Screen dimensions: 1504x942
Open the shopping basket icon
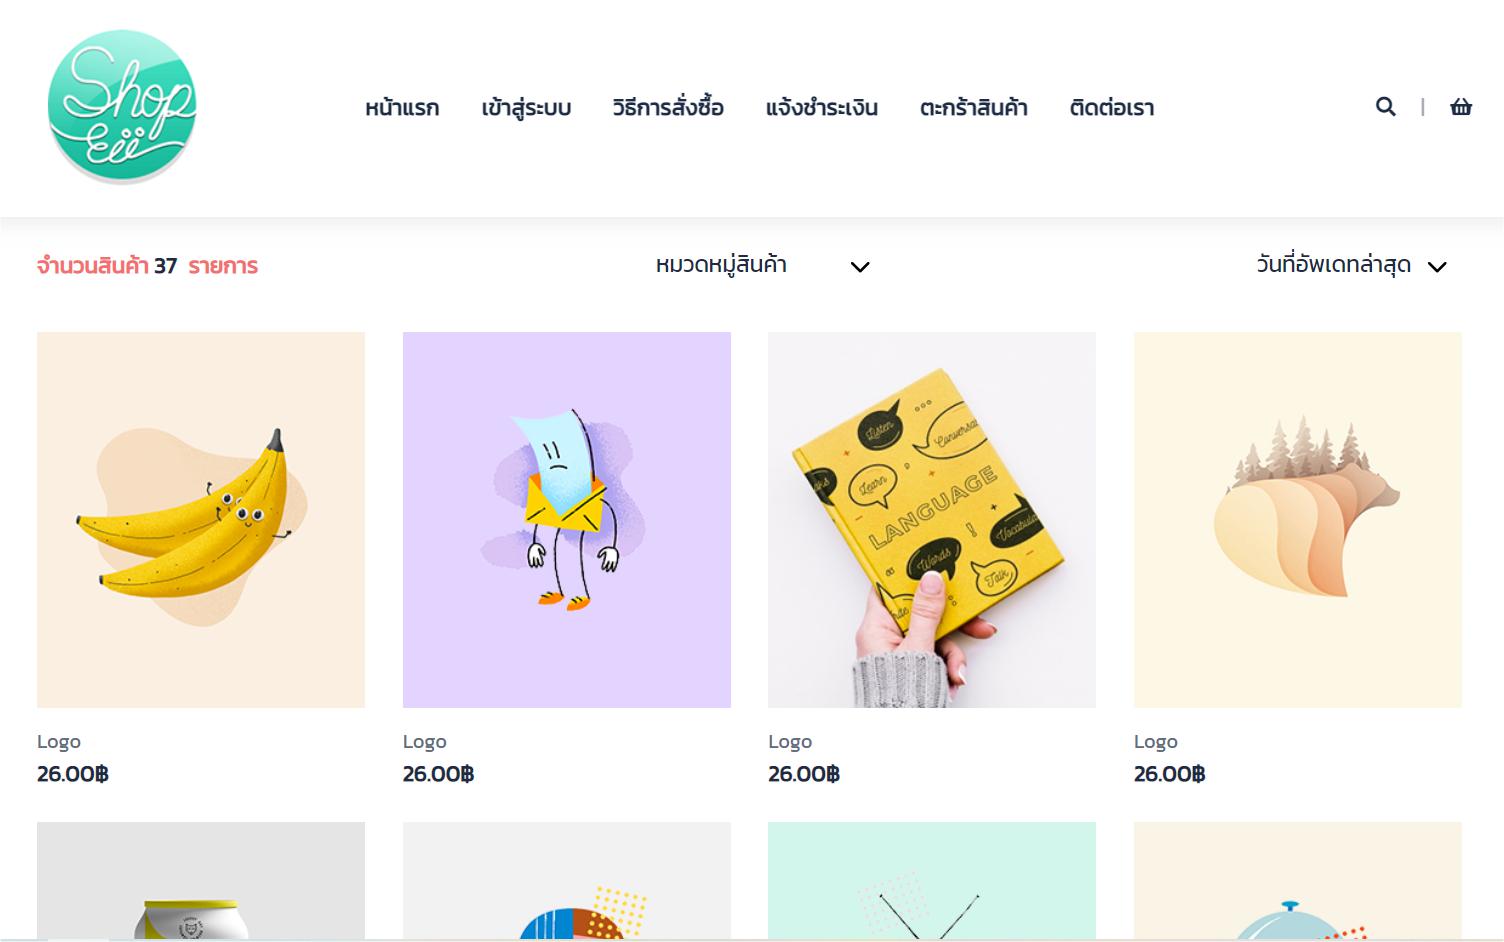(x=1461, y=106)
